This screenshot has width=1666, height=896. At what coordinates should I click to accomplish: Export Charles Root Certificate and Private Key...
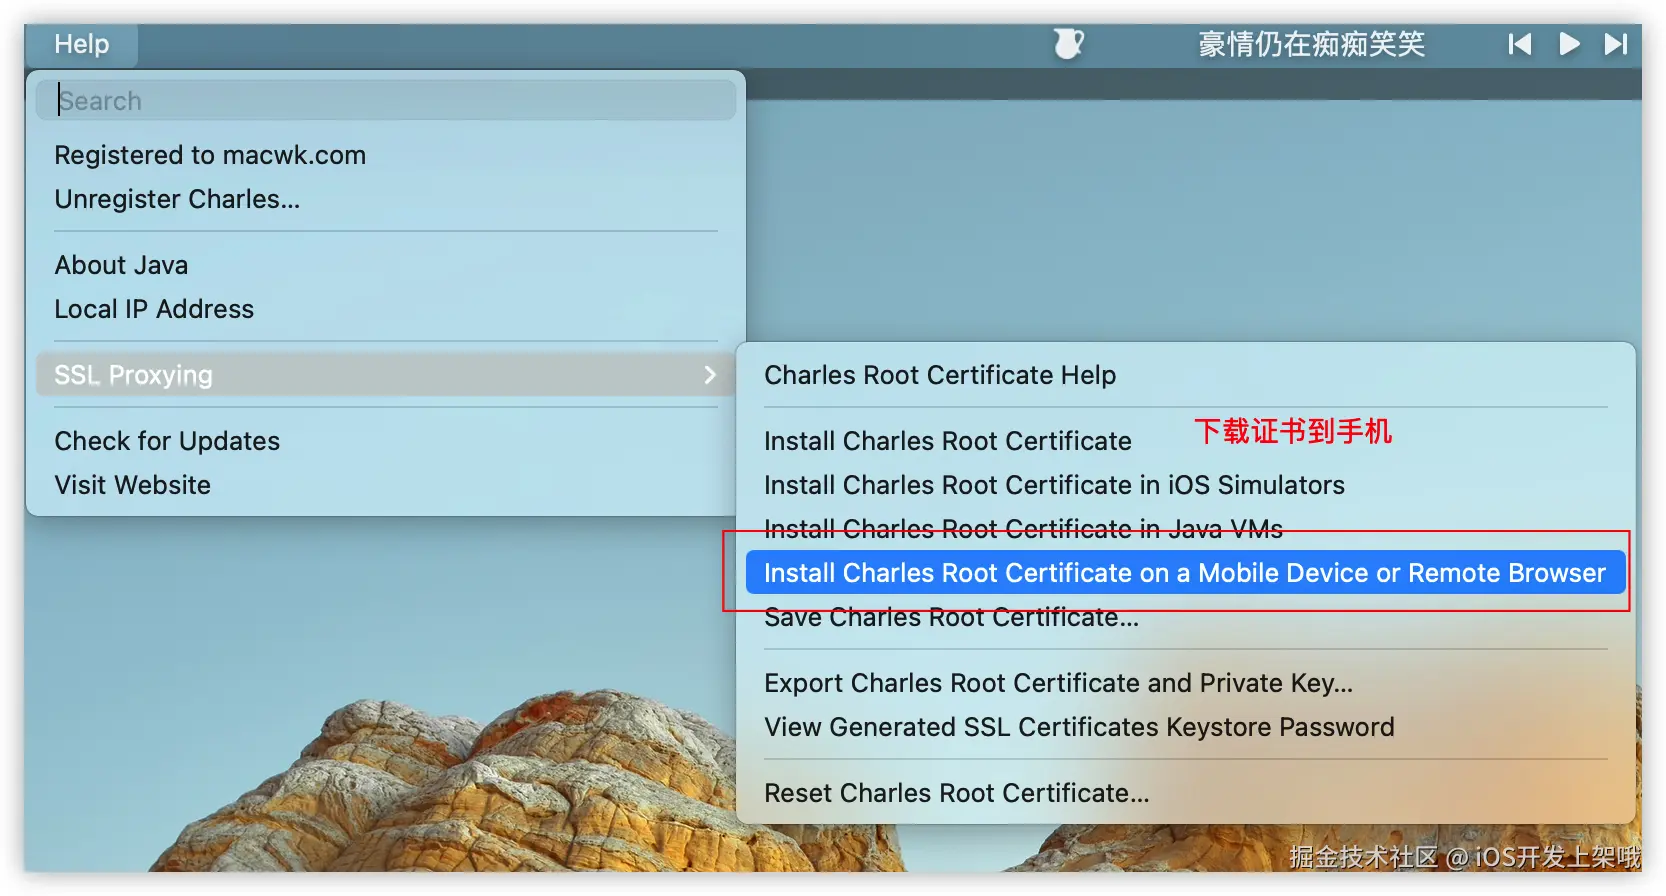click(x=1186, y=683)
